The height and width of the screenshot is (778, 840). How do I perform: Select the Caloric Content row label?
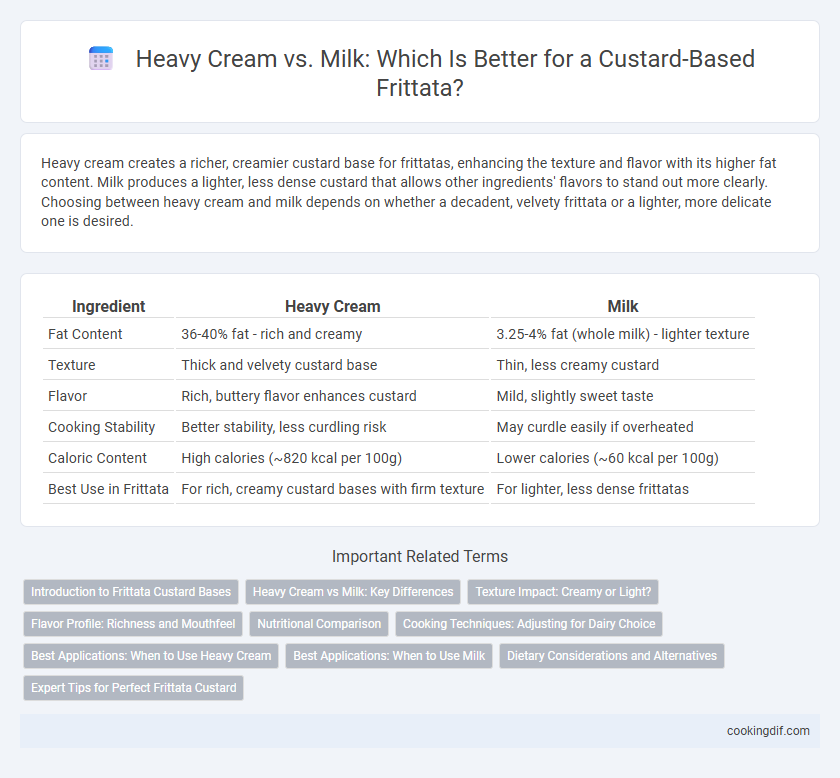click(x=97, y=458)
